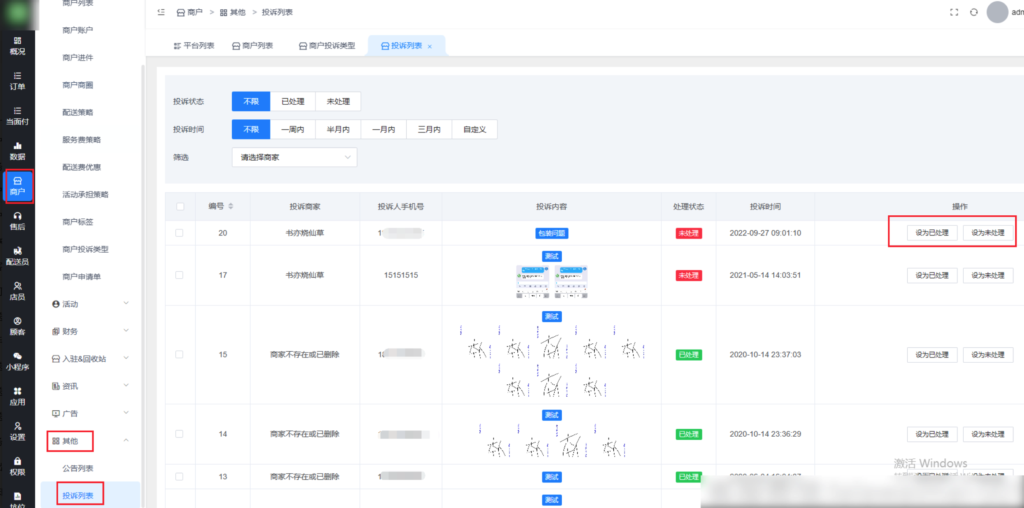Check the row checkbox for complaint 20
The image size is (1024, 508).
[x=180, y=233]
